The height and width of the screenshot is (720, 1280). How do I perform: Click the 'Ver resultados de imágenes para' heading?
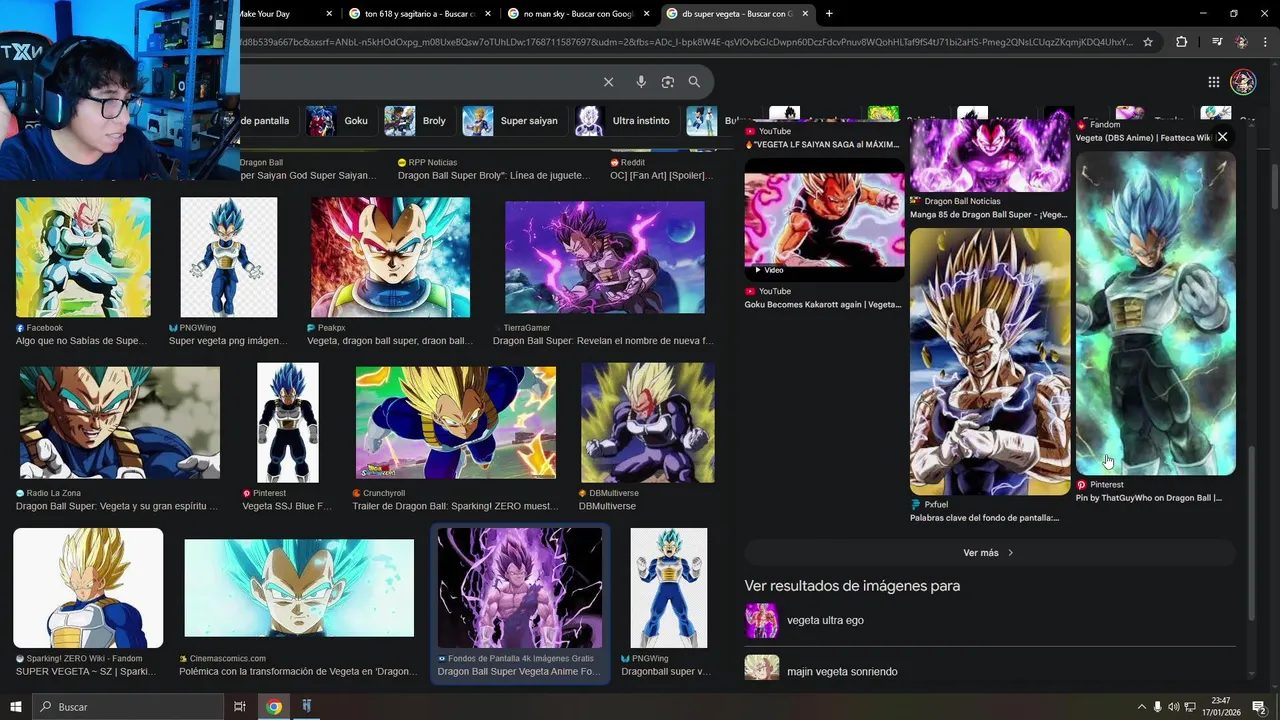coord(852,586)
